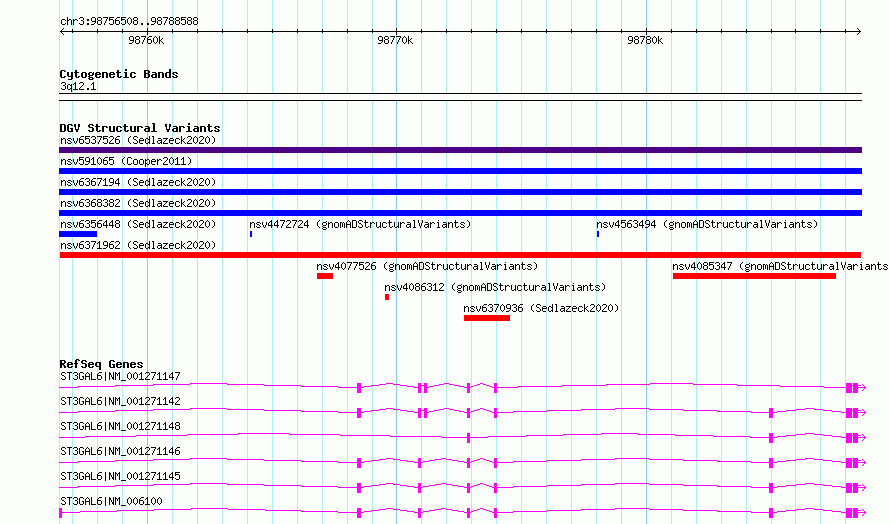
Task: Open the nsv4086312 gnomAD label
Action: click(x=496, y=287)
